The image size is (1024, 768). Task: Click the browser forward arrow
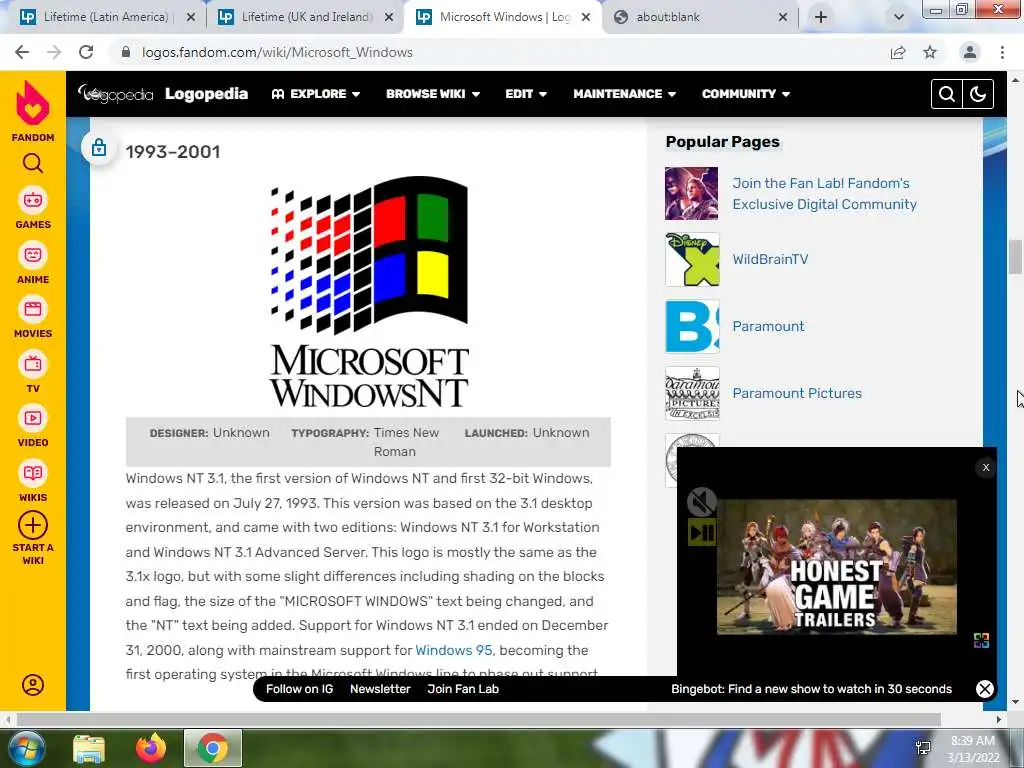pos(54,52)
